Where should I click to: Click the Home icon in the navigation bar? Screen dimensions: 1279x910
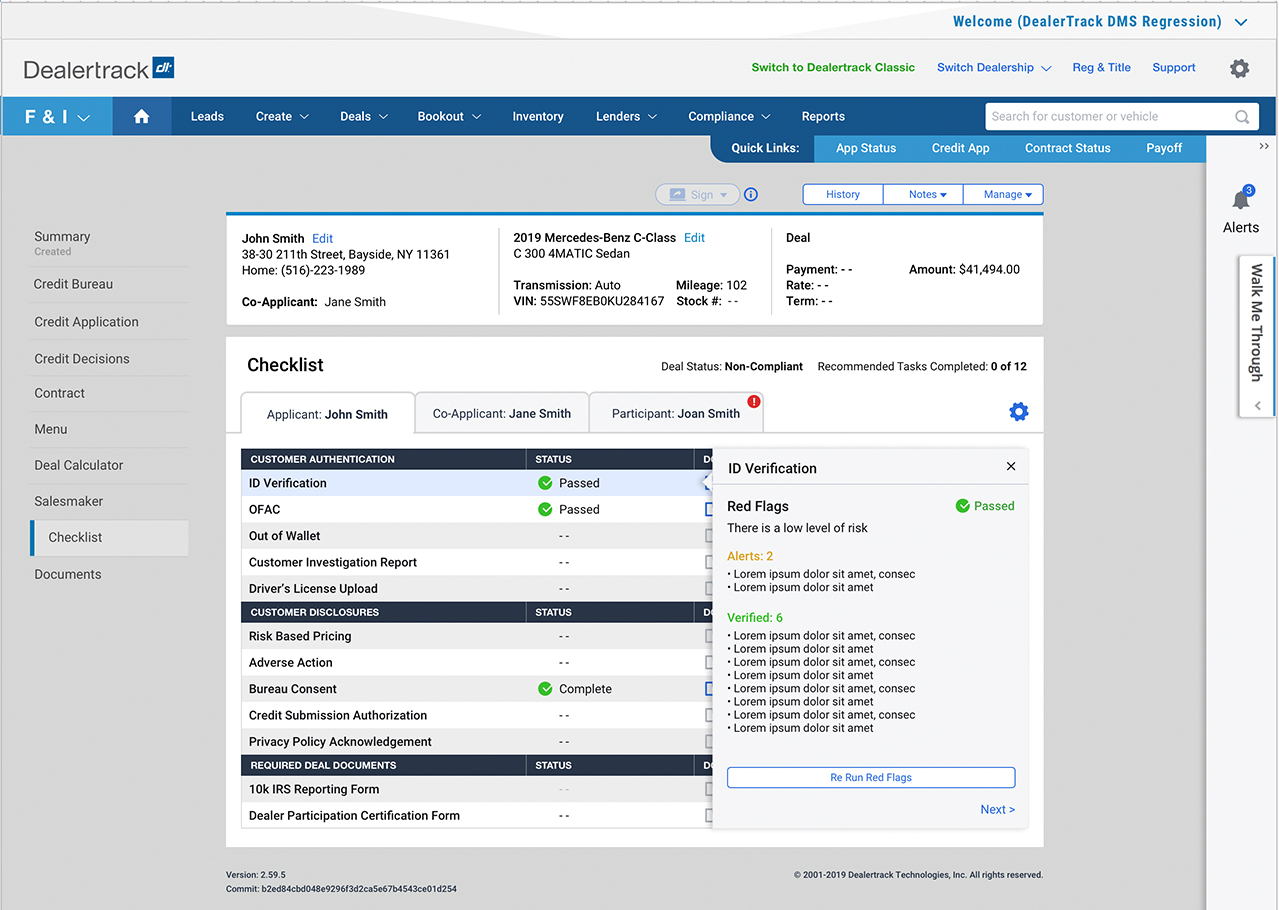coord(141,117)
